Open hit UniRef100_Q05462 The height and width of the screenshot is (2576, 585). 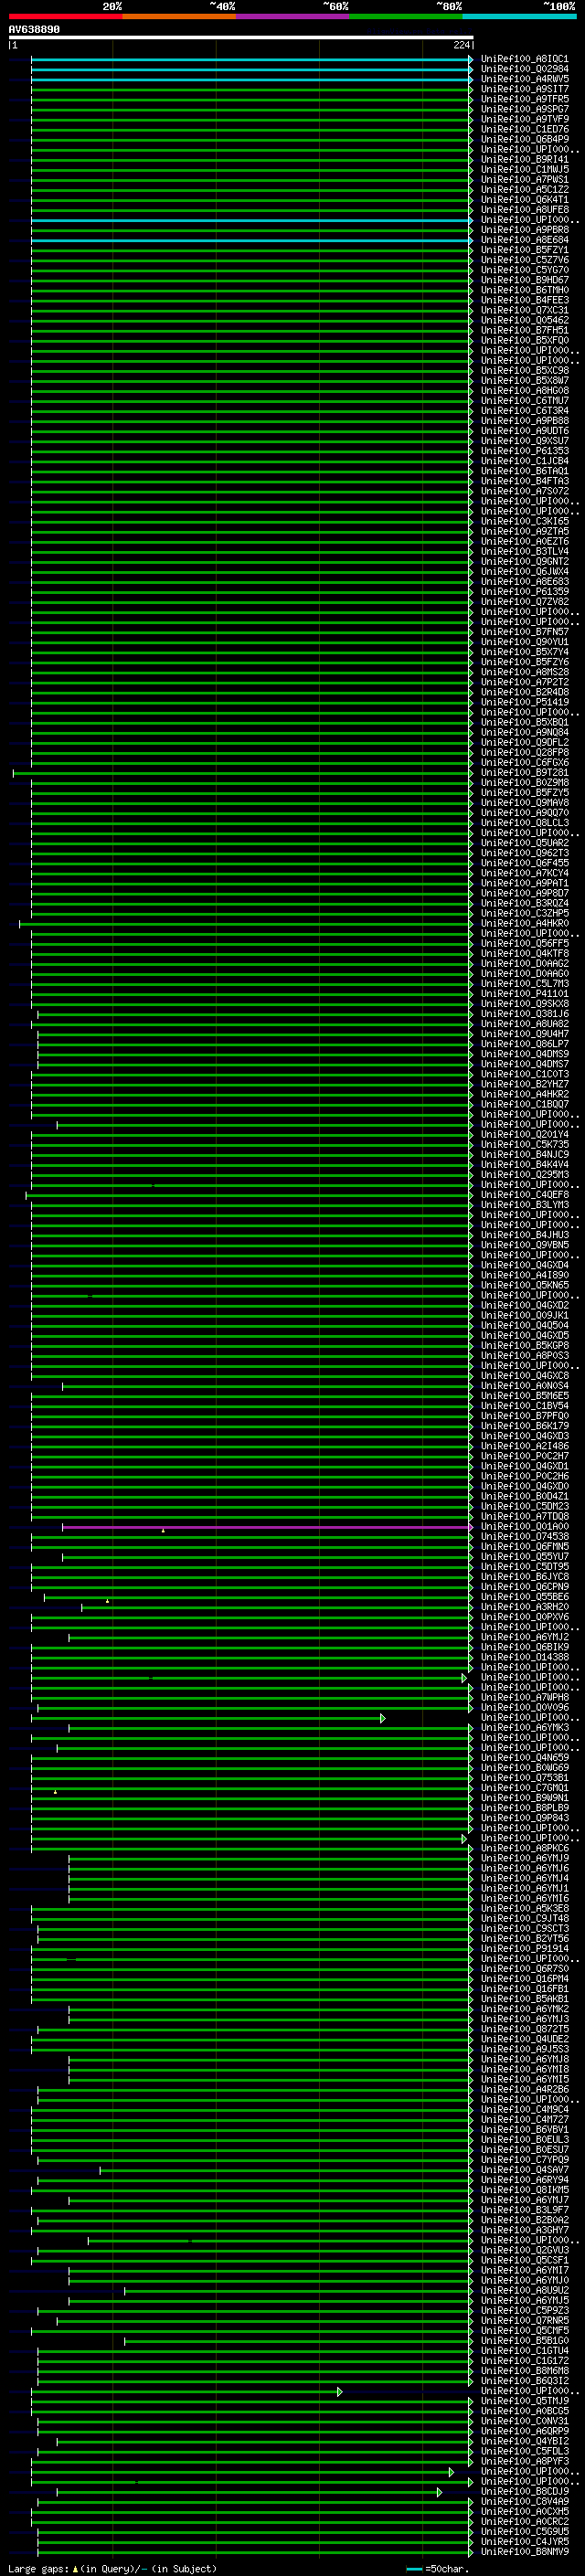point(524,320)
